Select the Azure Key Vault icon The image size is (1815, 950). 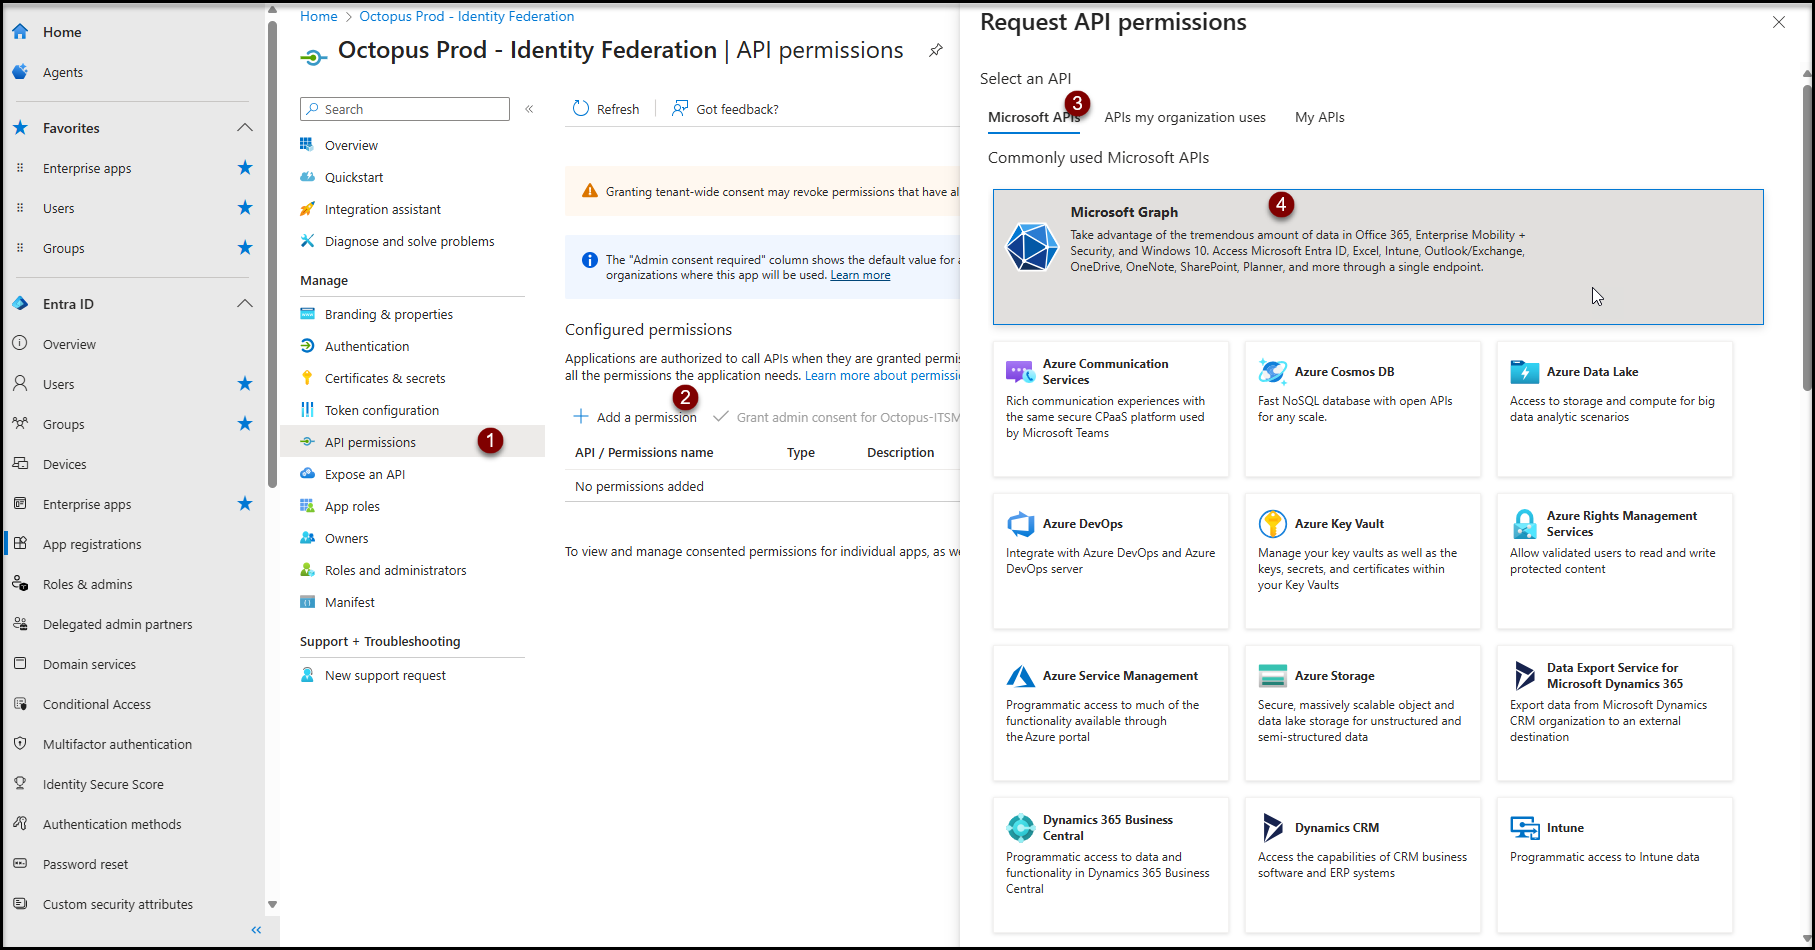click(x=1272, y=523)
